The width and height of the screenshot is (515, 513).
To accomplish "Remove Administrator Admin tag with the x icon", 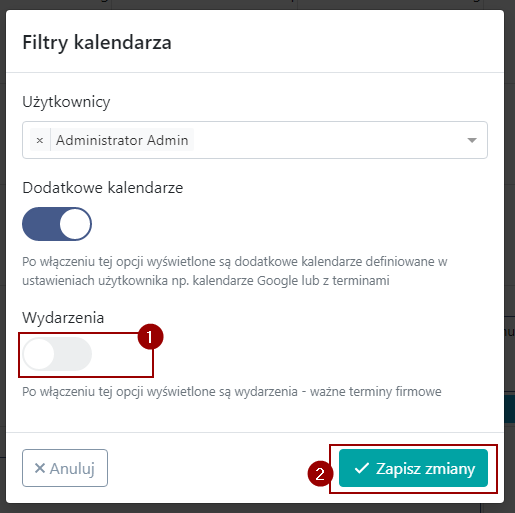I will (x=40, y=140).
